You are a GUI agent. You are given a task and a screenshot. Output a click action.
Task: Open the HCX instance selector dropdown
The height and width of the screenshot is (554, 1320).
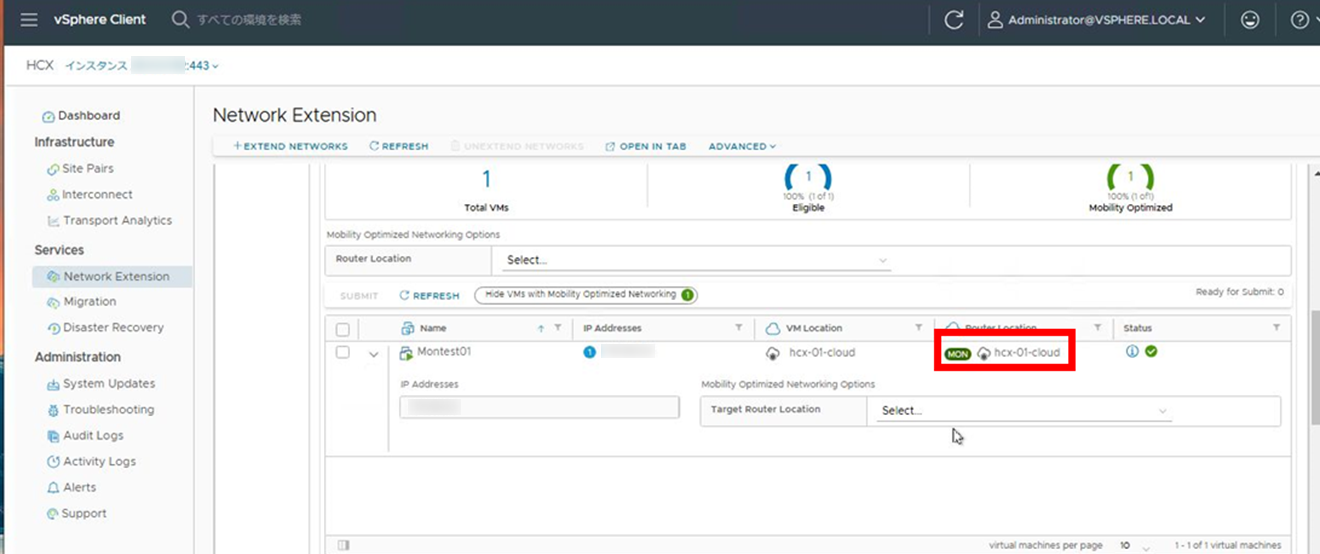[141, 66]
